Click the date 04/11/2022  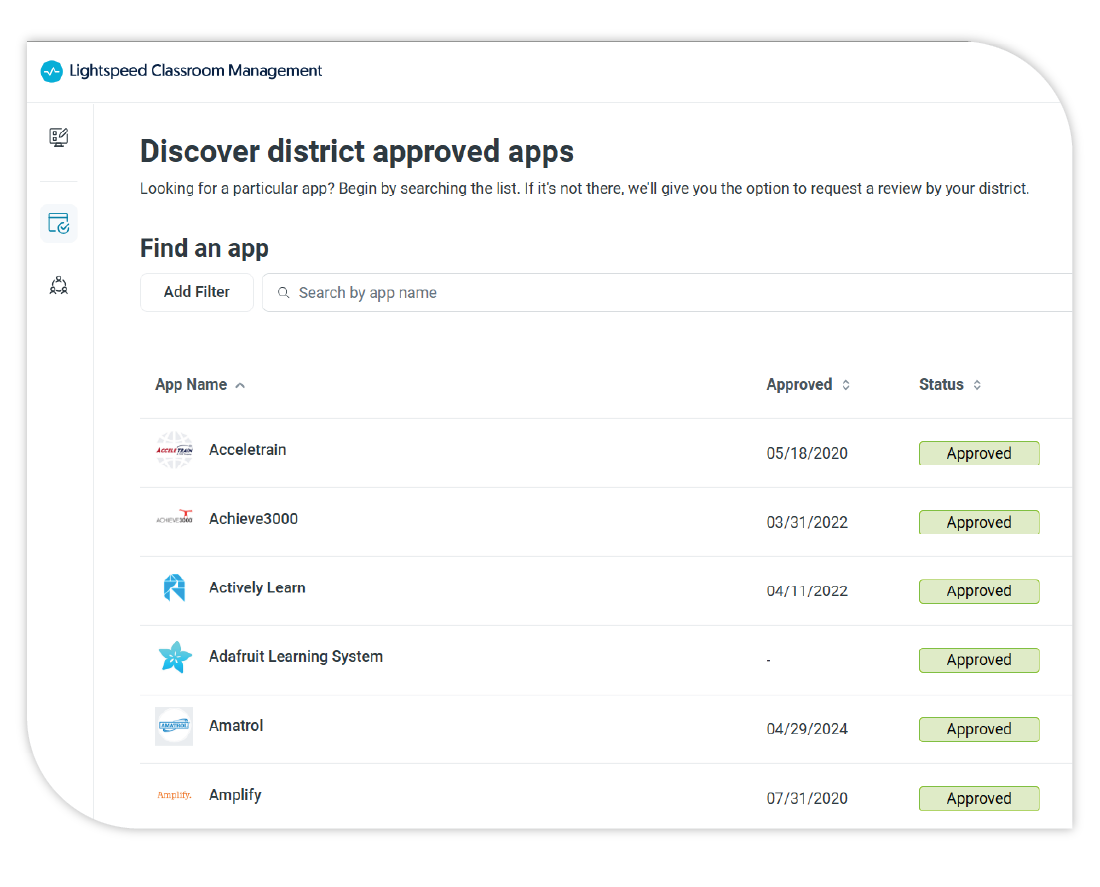coord(807,591)
